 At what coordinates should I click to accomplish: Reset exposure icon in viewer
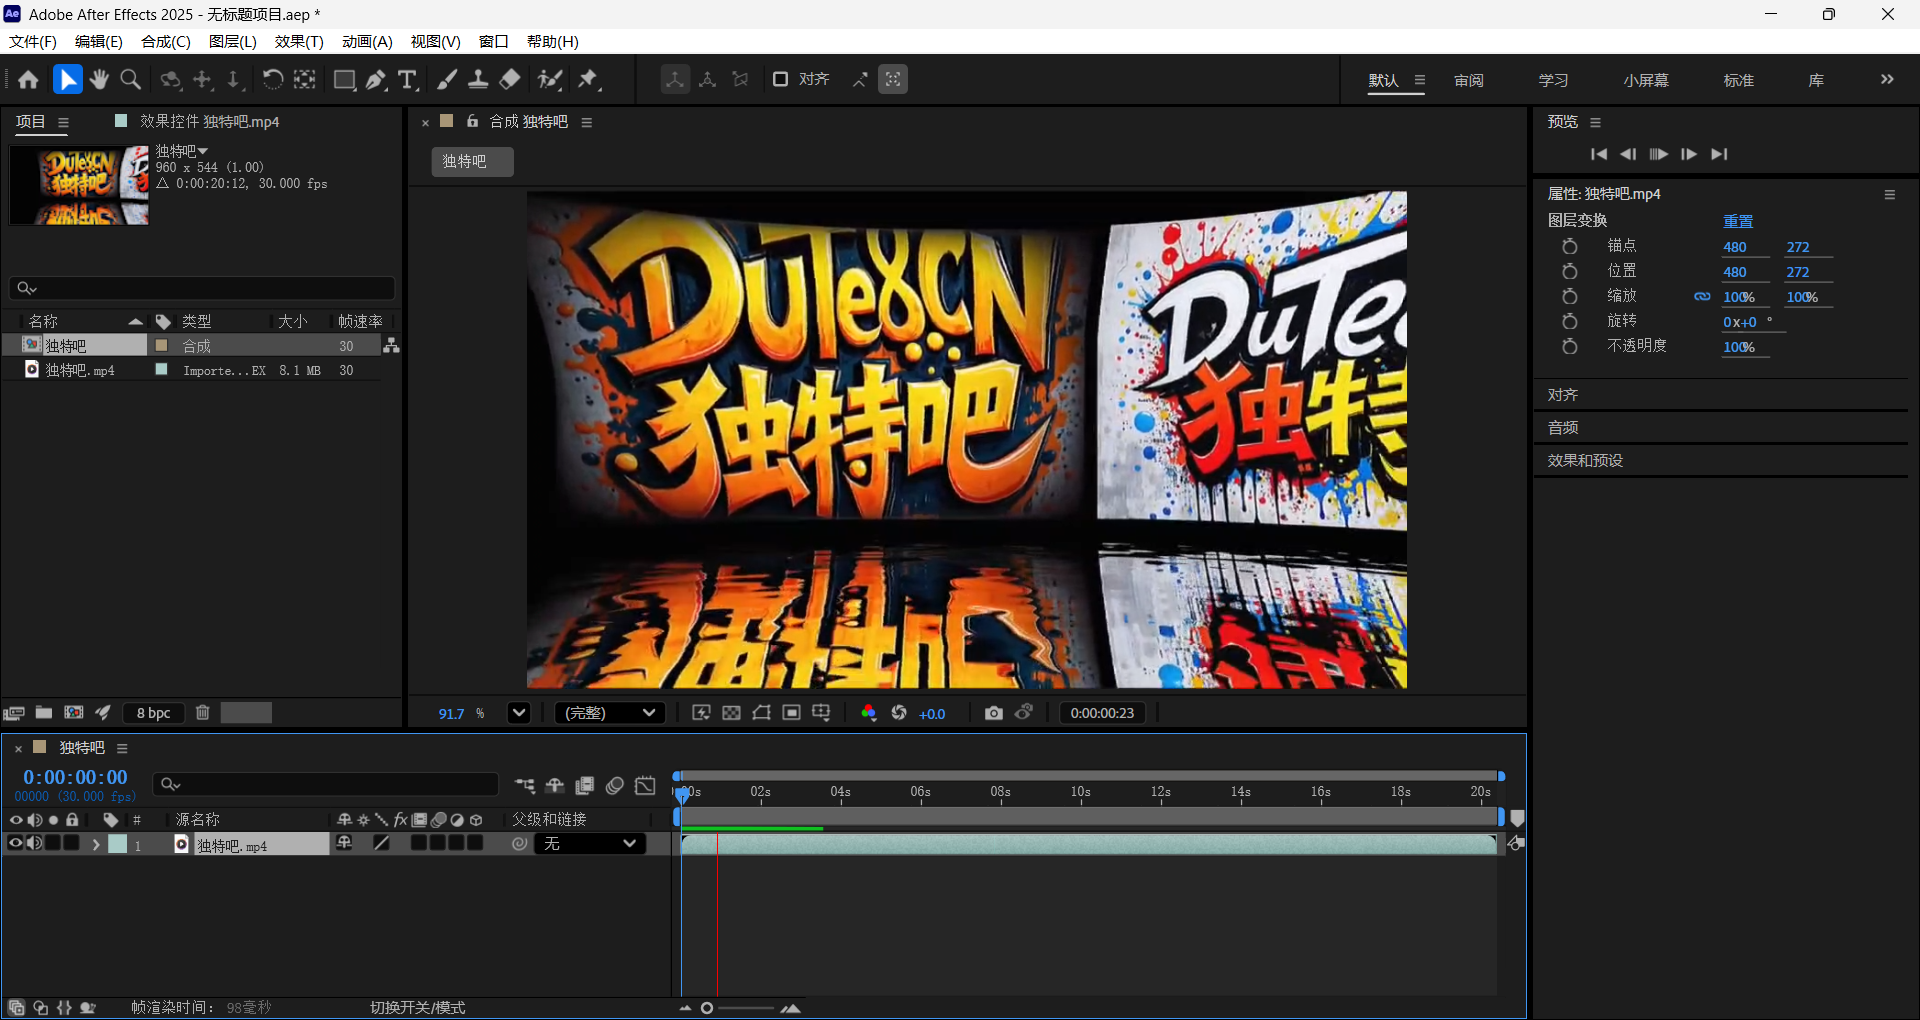(899, 713)
